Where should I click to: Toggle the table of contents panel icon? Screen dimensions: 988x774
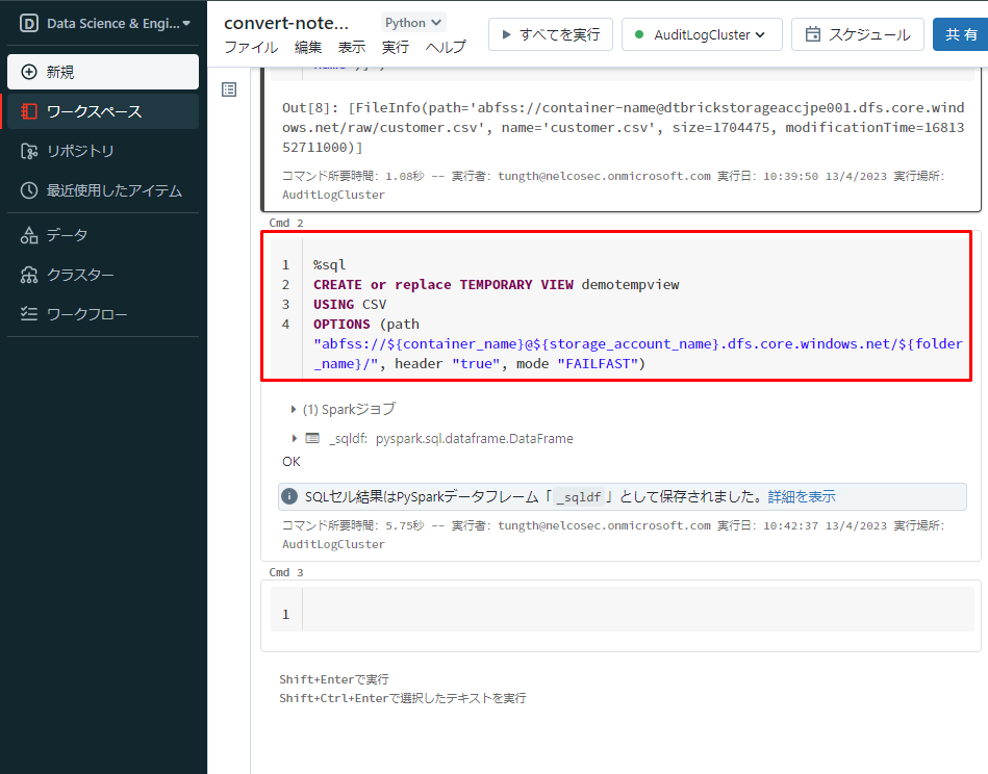click(x=229, y=90)
